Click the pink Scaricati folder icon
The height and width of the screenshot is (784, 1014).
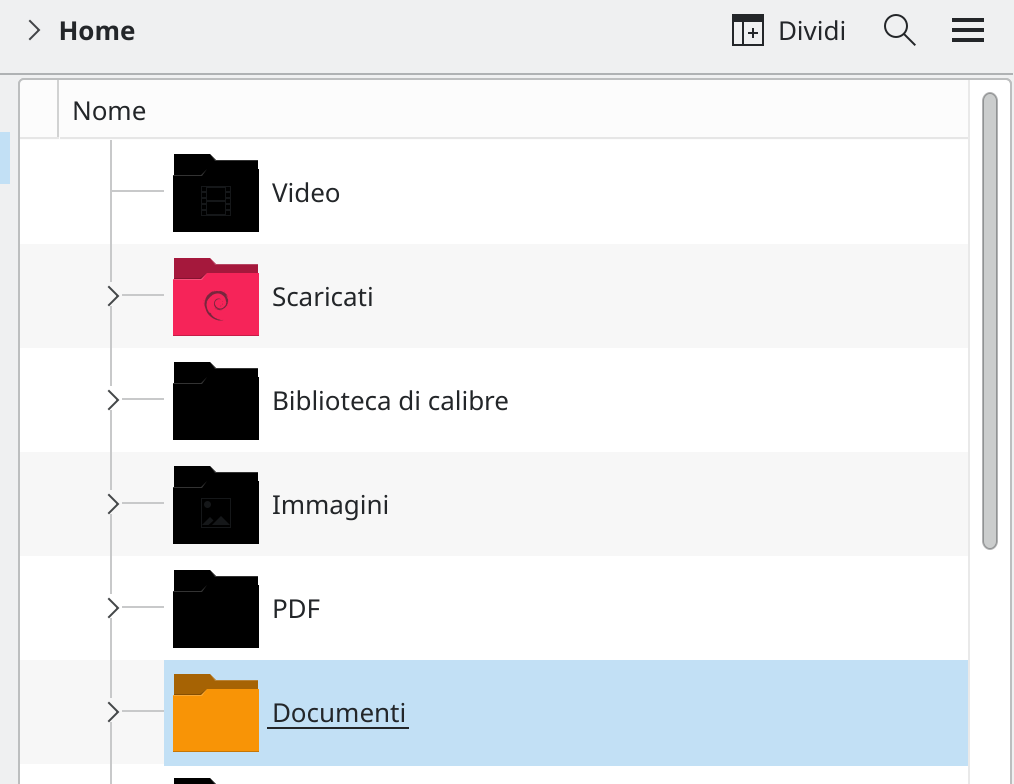[216, 297]
